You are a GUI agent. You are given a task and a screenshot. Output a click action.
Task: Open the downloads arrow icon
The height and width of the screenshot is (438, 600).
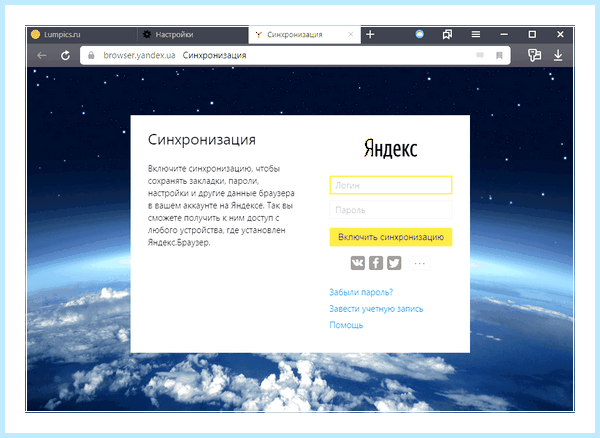(x=558, y=55)
